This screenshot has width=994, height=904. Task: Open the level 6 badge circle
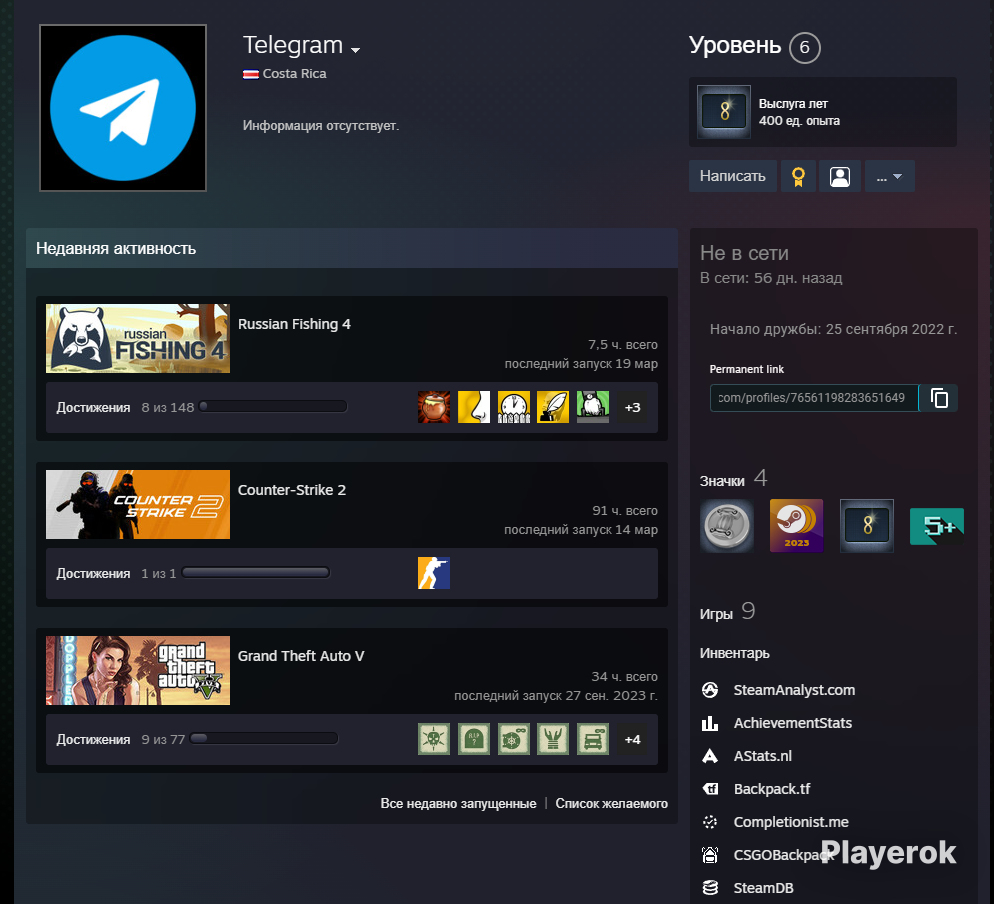[804, 48]
